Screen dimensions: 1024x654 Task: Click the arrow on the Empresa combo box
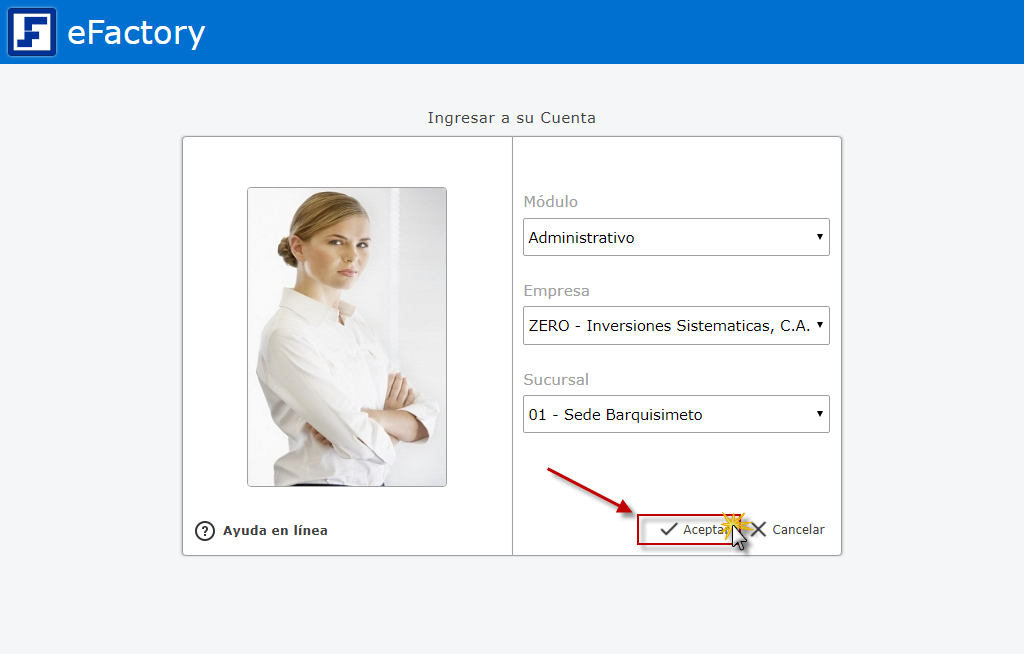(819, 326)
